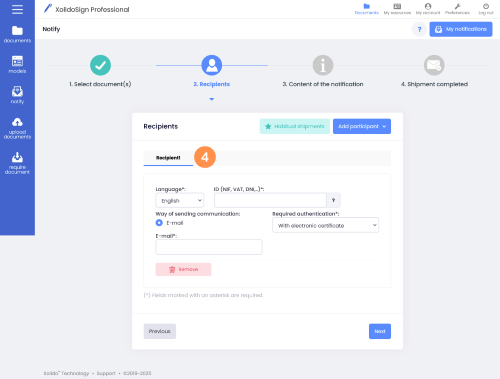This screenshot has height=379, width=500.
Task: Click the ID field help question mark
Action: [333, 200]
